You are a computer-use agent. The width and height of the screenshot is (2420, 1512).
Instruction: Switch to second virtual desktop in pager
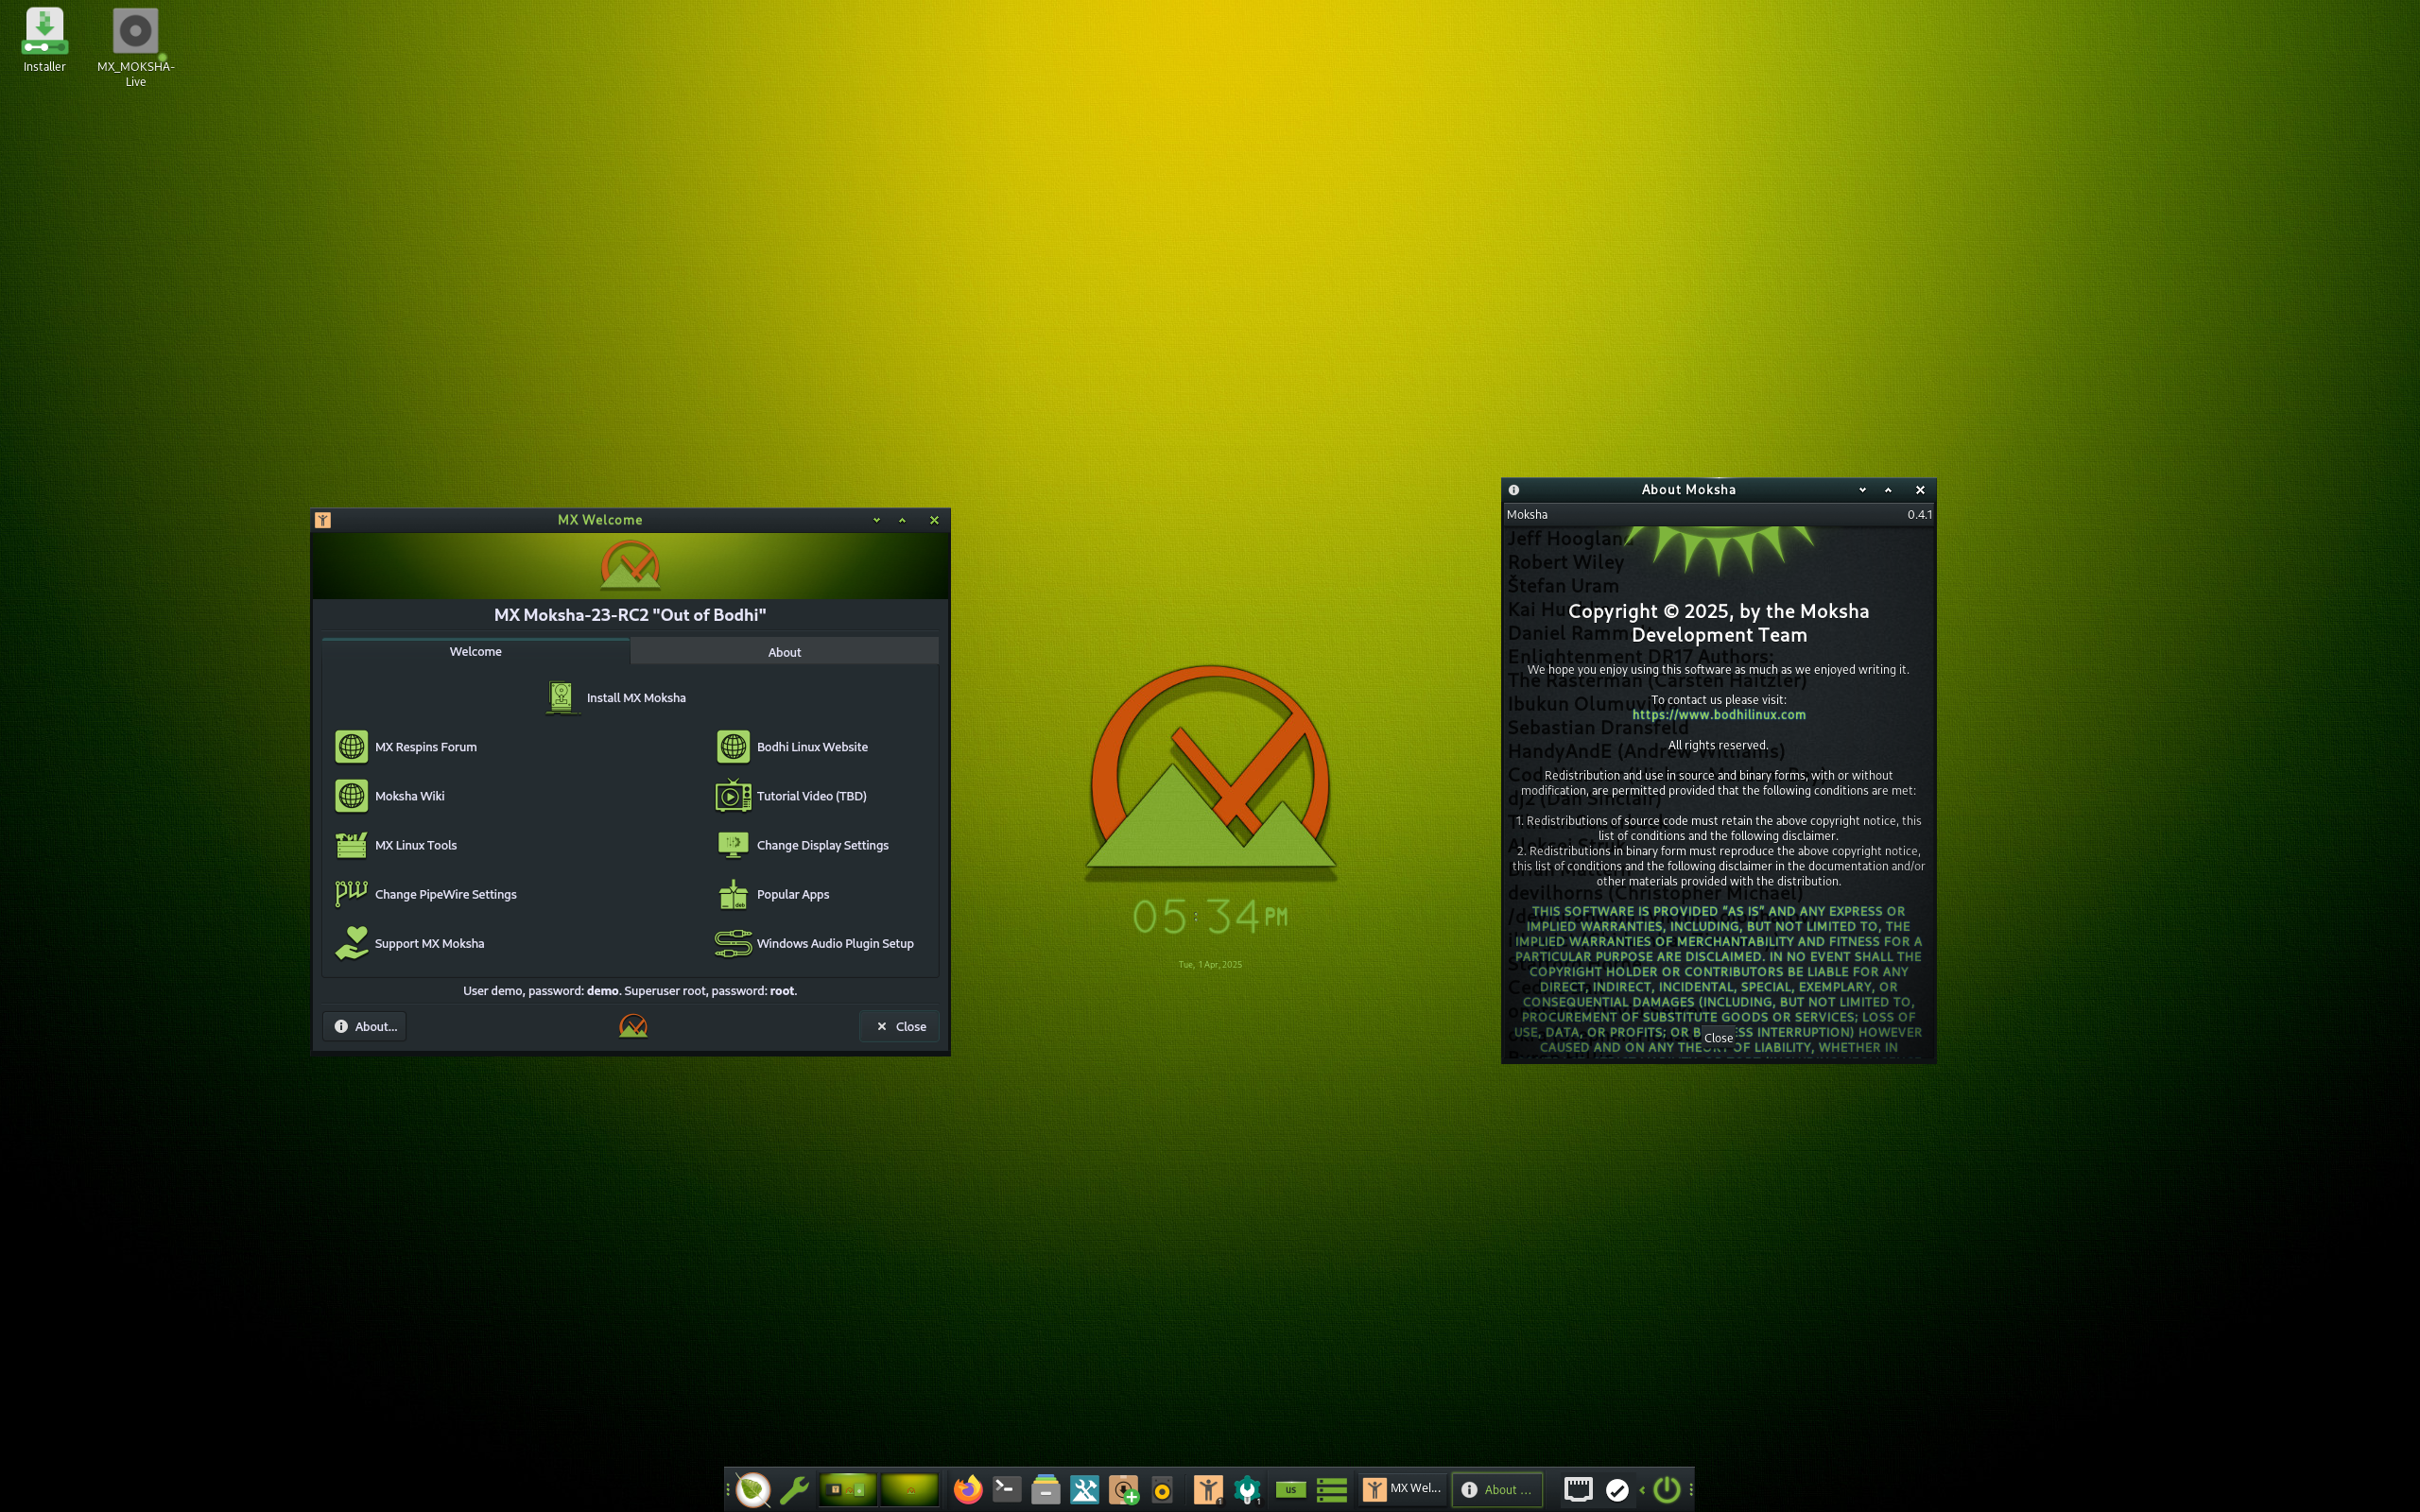coord(910,1489)
